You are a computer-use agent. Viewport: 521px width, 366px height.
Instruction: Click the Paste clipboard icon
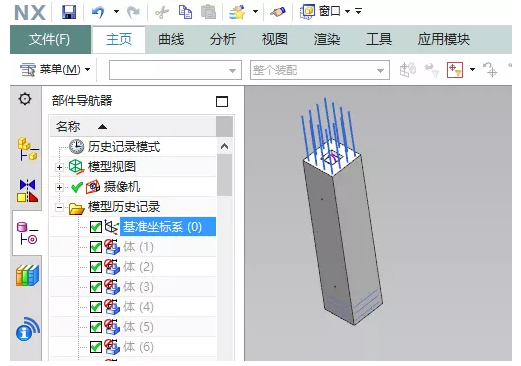(208, 12)
